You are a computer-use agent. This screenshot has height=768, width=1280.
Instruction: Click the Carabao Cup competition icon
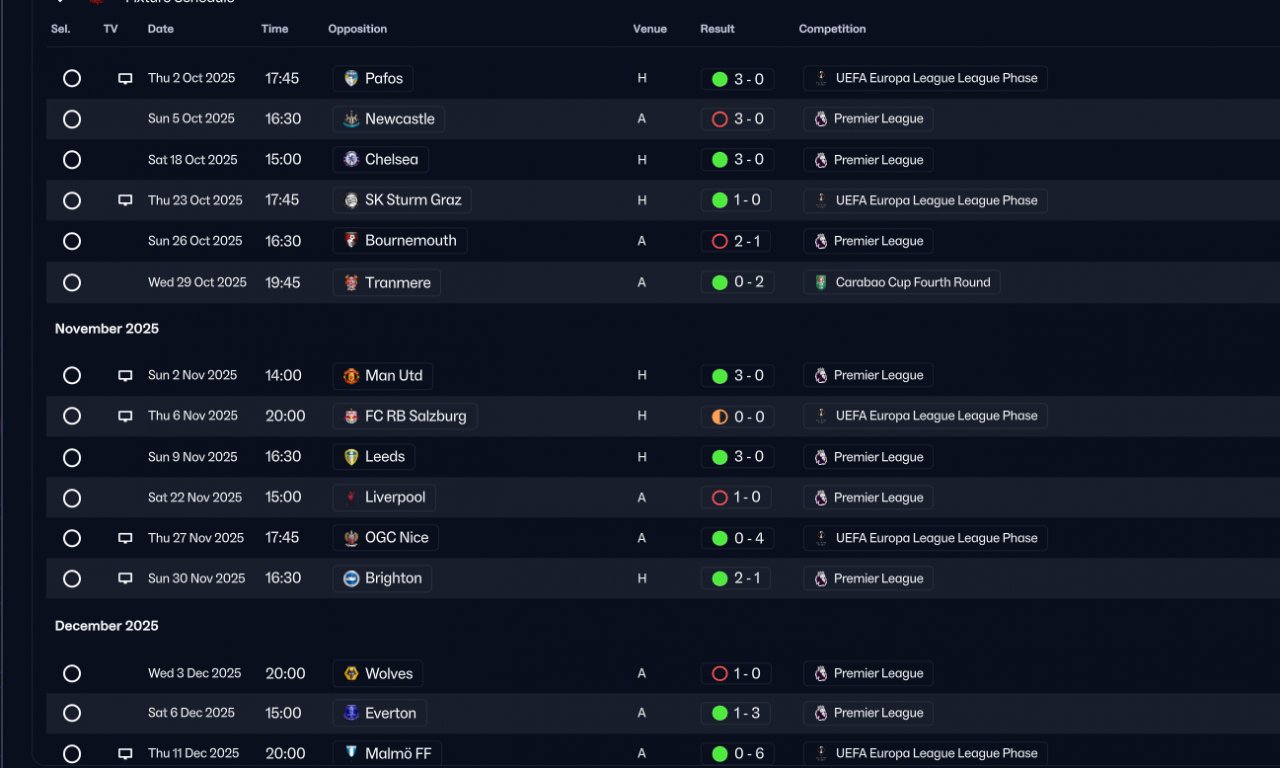(x=821, y=282)
